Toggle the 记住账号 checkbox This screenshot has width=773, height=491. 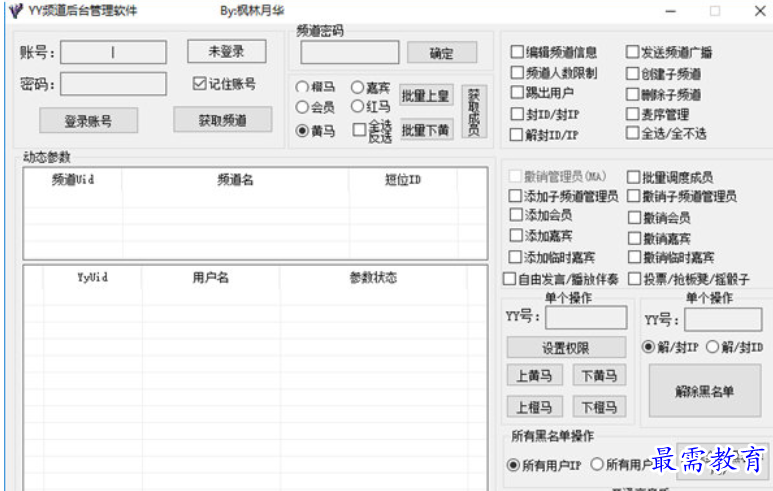pyautogui.click(x=199, y=83)
